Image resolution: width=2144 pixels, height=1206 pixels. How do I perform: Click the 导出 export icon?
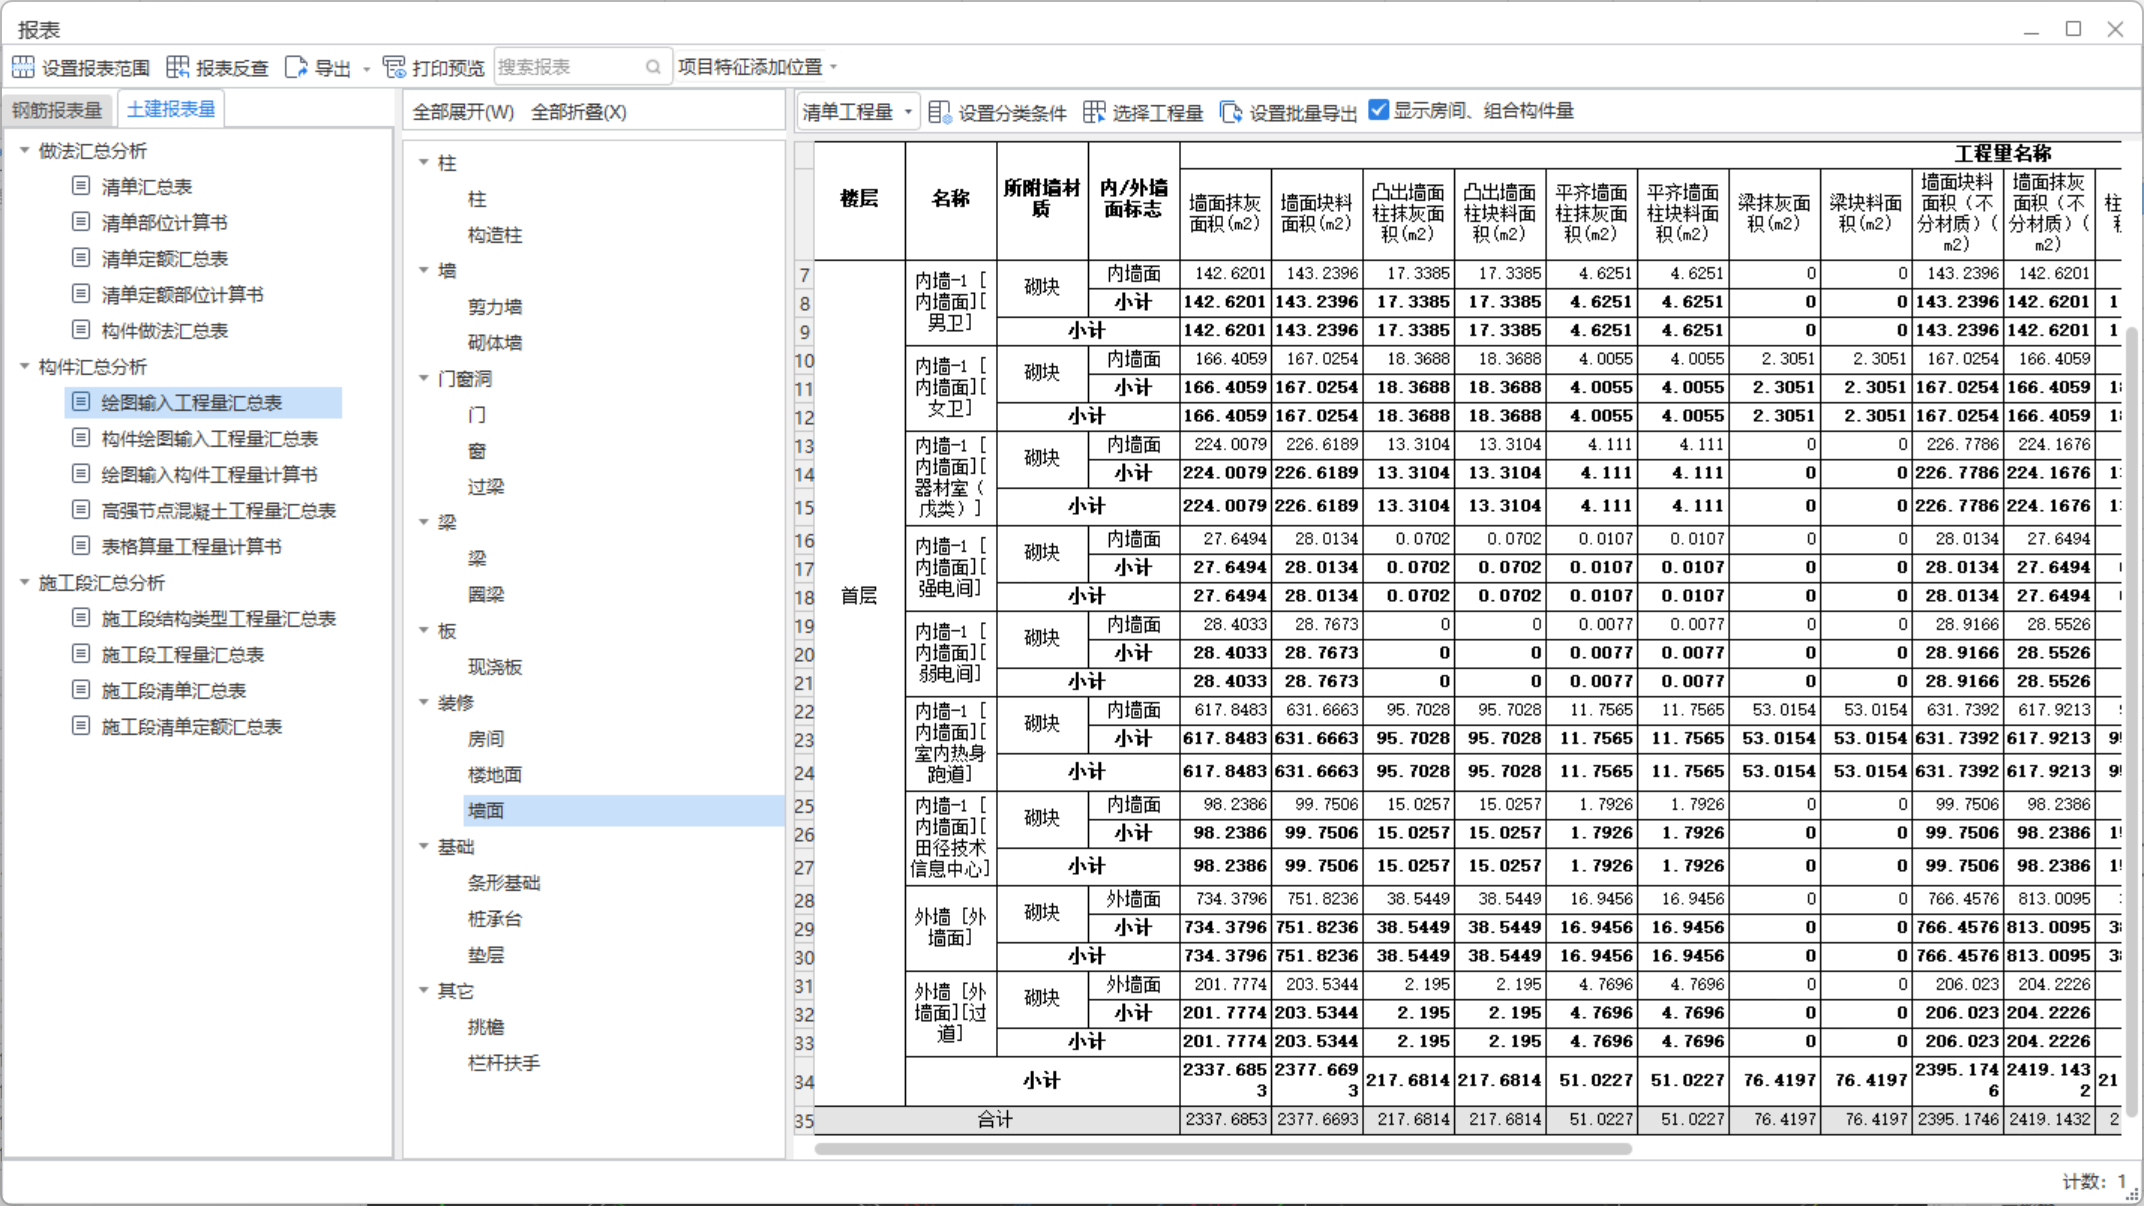coord(296,67)
